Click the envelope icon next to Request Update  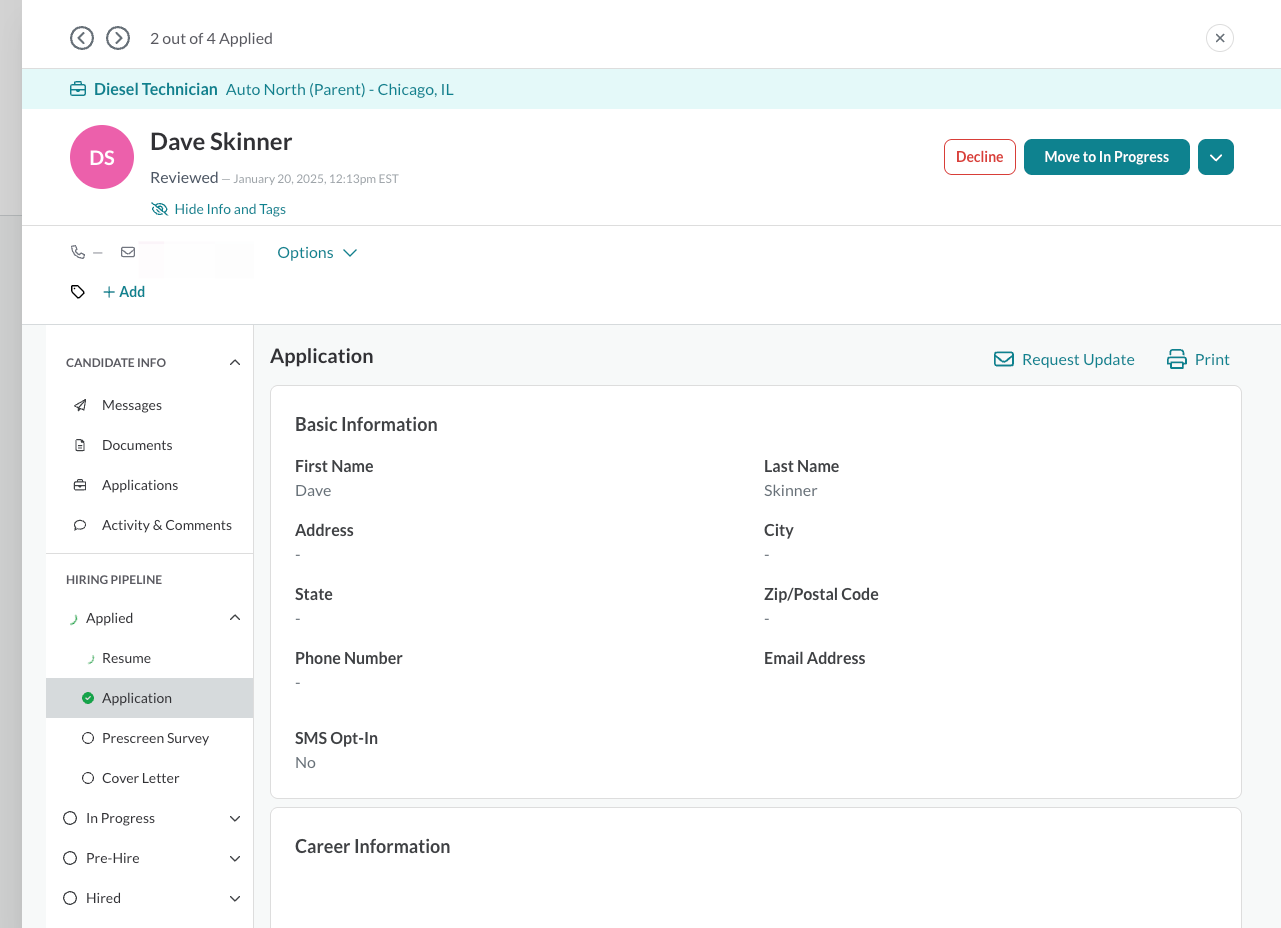pyautogui.click(x=1004, y=359)
